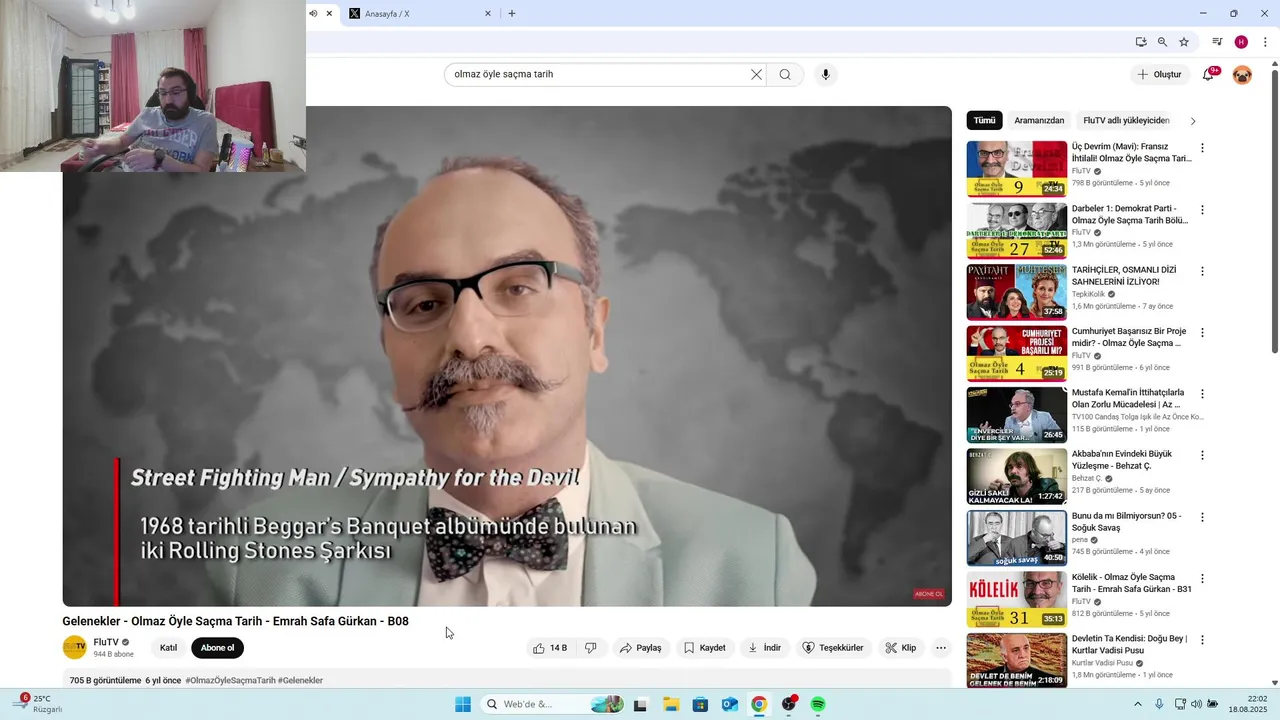Save the video with Kaydet
The image size is (1280, 720).
coord(704,648)
